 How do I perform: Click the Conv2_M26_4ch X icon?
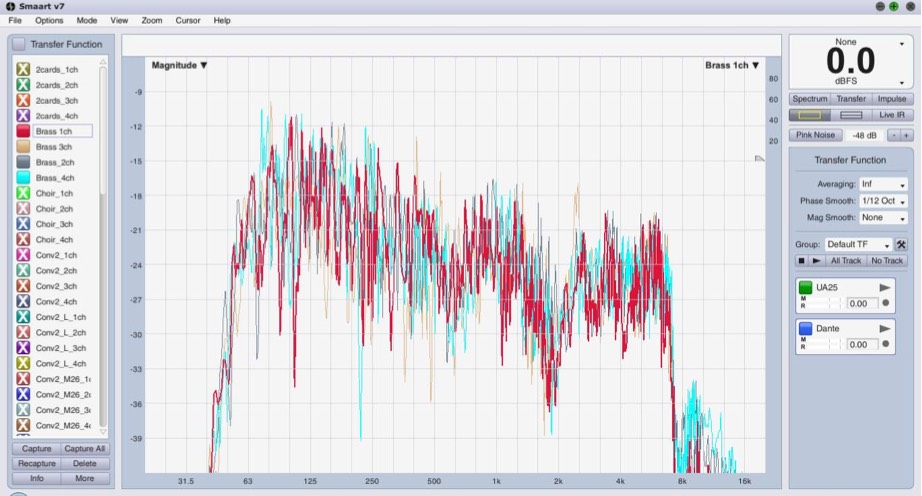(23, 425)
